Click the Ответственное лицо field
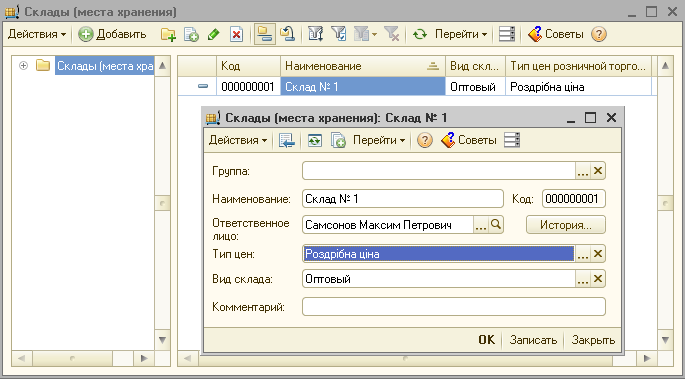The width and height of the screenshot is (685, 379). tap(388, 225)
